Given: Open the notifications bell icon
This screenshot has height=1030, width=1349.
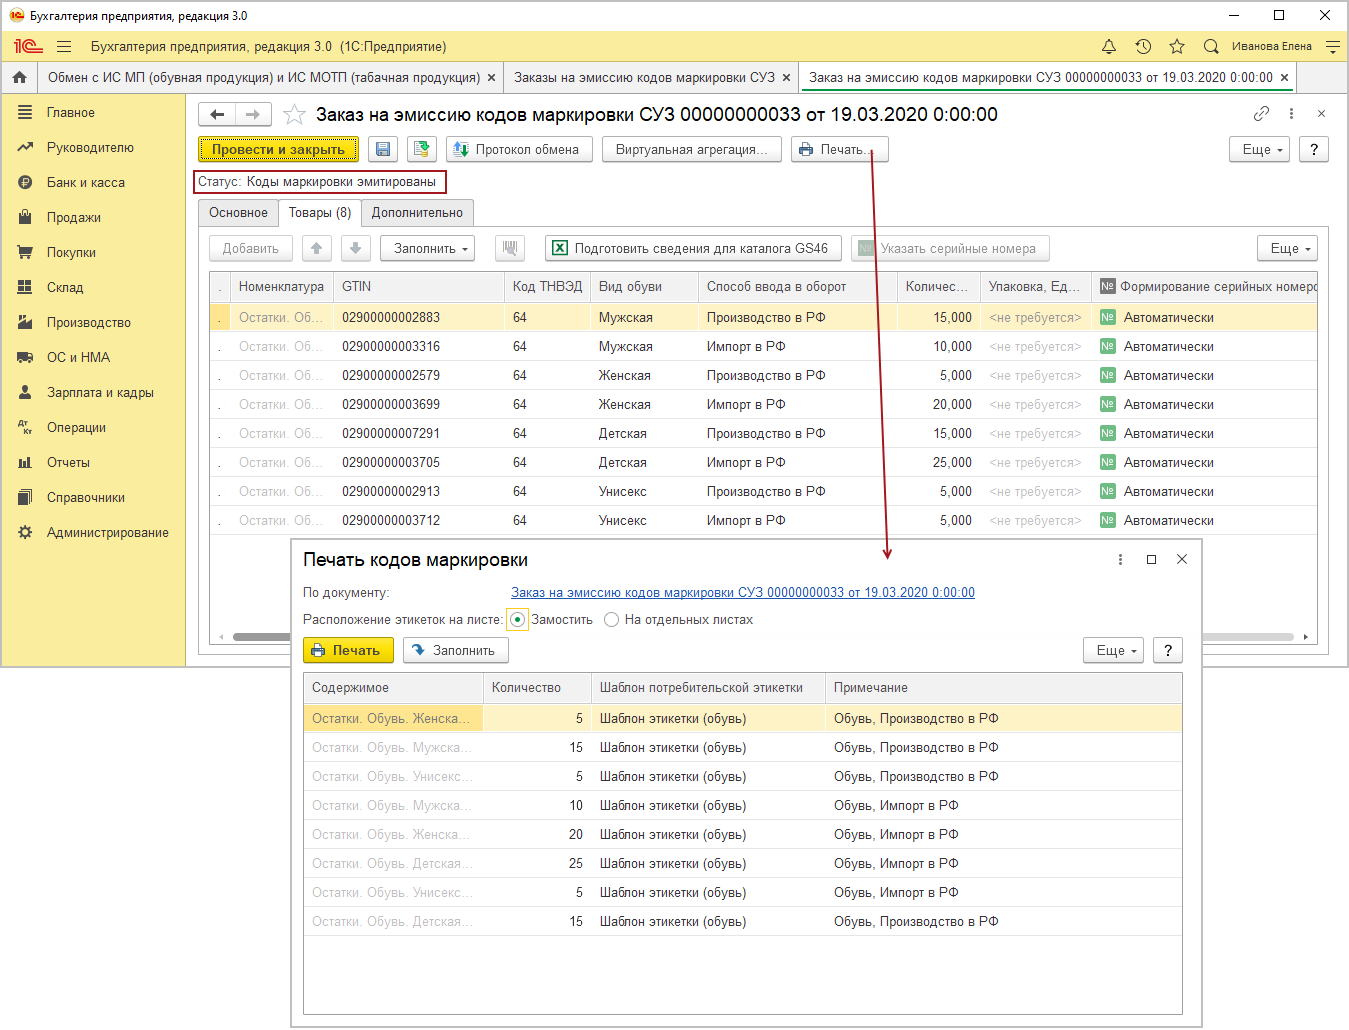Looking at the screenshot, I should tap(1109, 47).
